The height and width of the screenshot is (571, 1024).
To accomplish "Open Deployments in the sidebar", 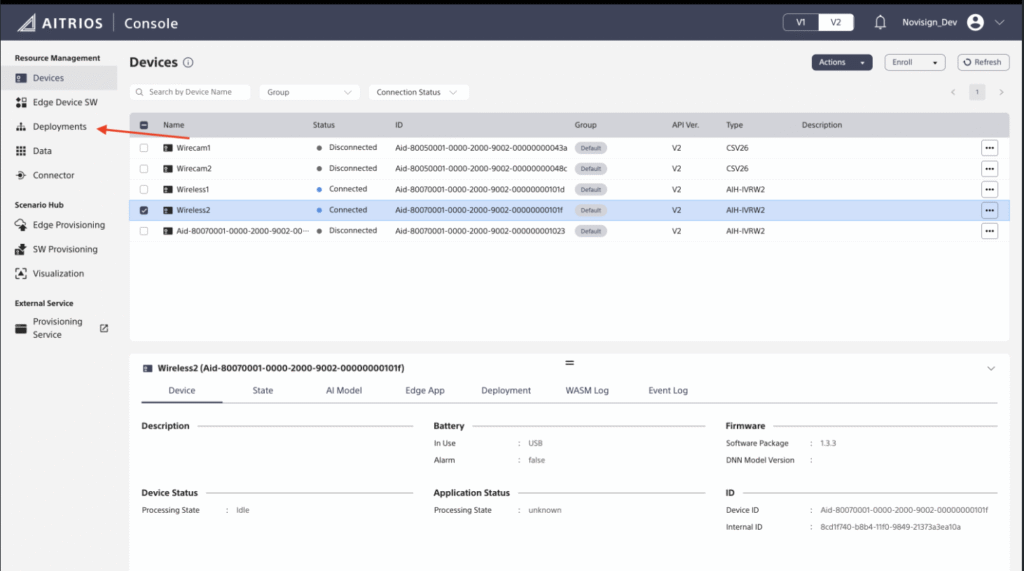I will (x=59, y=127).
